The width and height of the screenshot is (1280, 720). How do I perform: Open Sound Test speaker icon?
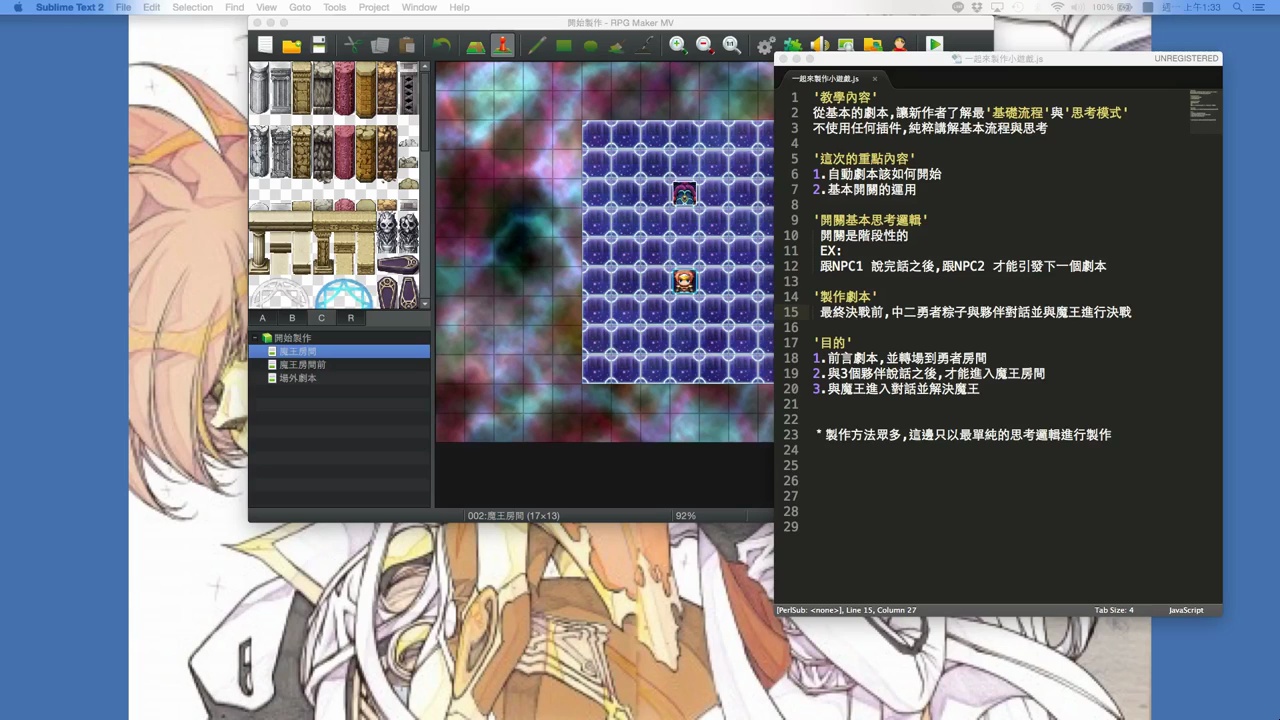click(x=819, y=45)
